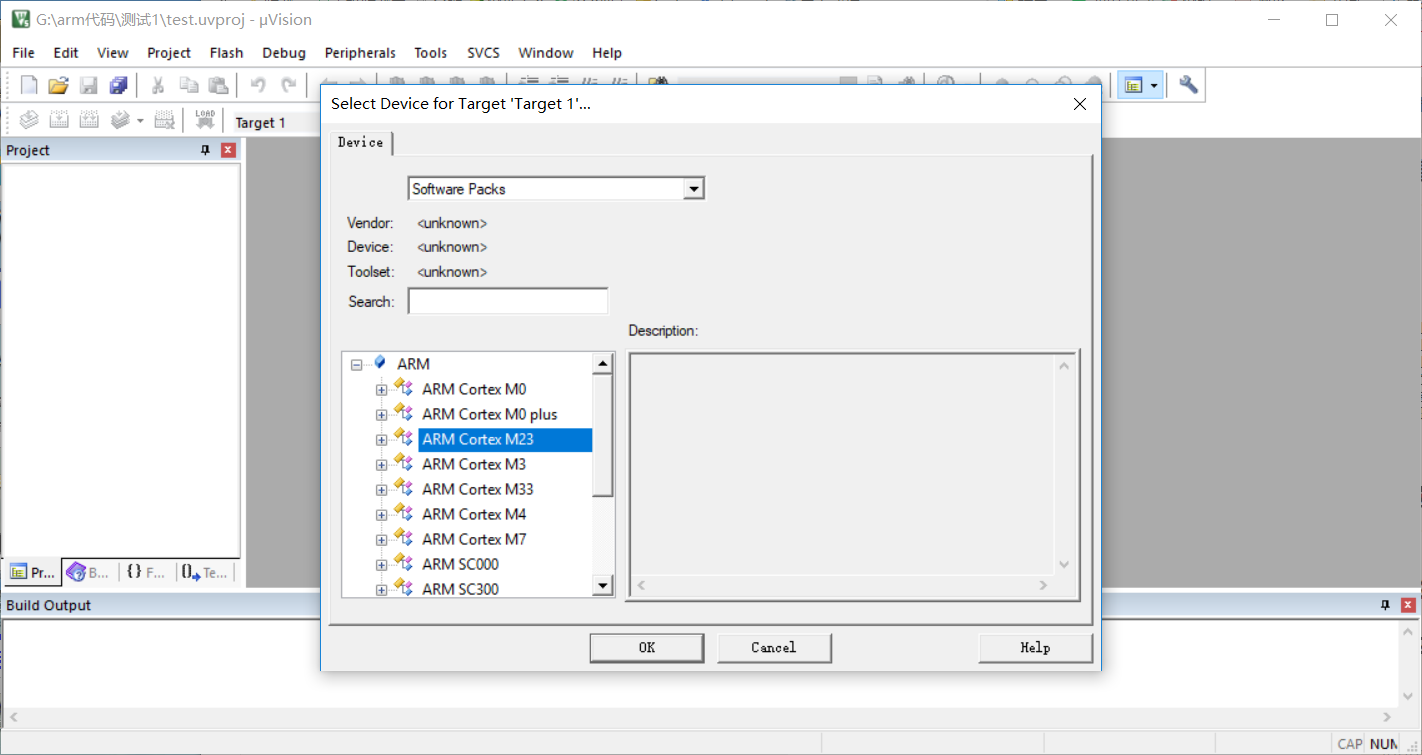Click the device tree scroll-up arrow
This screenshot has width=1422, height=755.
pos(603,364)
